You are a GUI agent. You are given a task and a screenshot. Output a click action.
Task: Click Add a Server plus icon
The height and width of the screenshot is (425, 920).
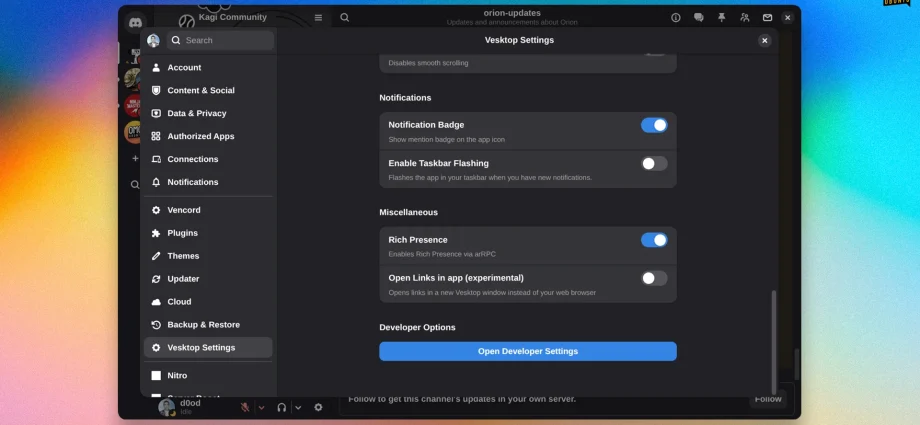pyautogui.click(x=135, y=158)
